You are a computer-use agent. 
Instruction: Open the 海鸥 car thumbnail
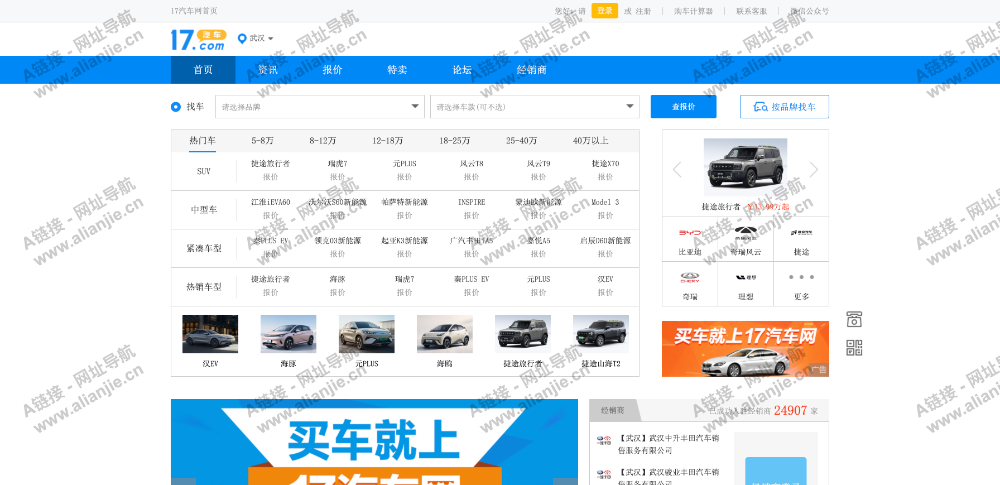(445, 334)
